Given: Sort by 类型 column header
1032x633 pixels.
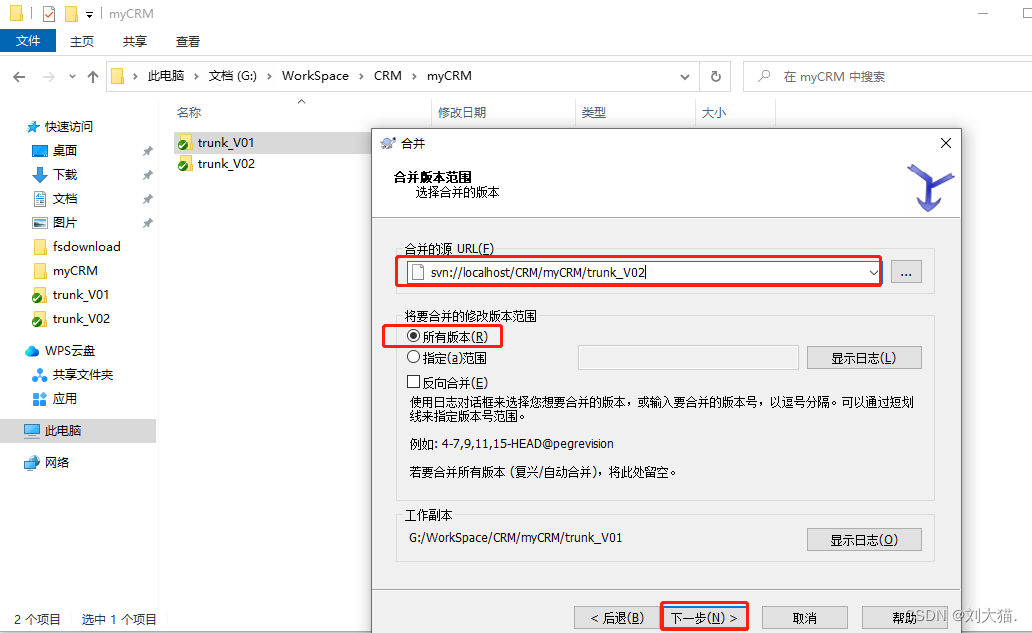Looking at the screenshot, I should pos(594,113).
